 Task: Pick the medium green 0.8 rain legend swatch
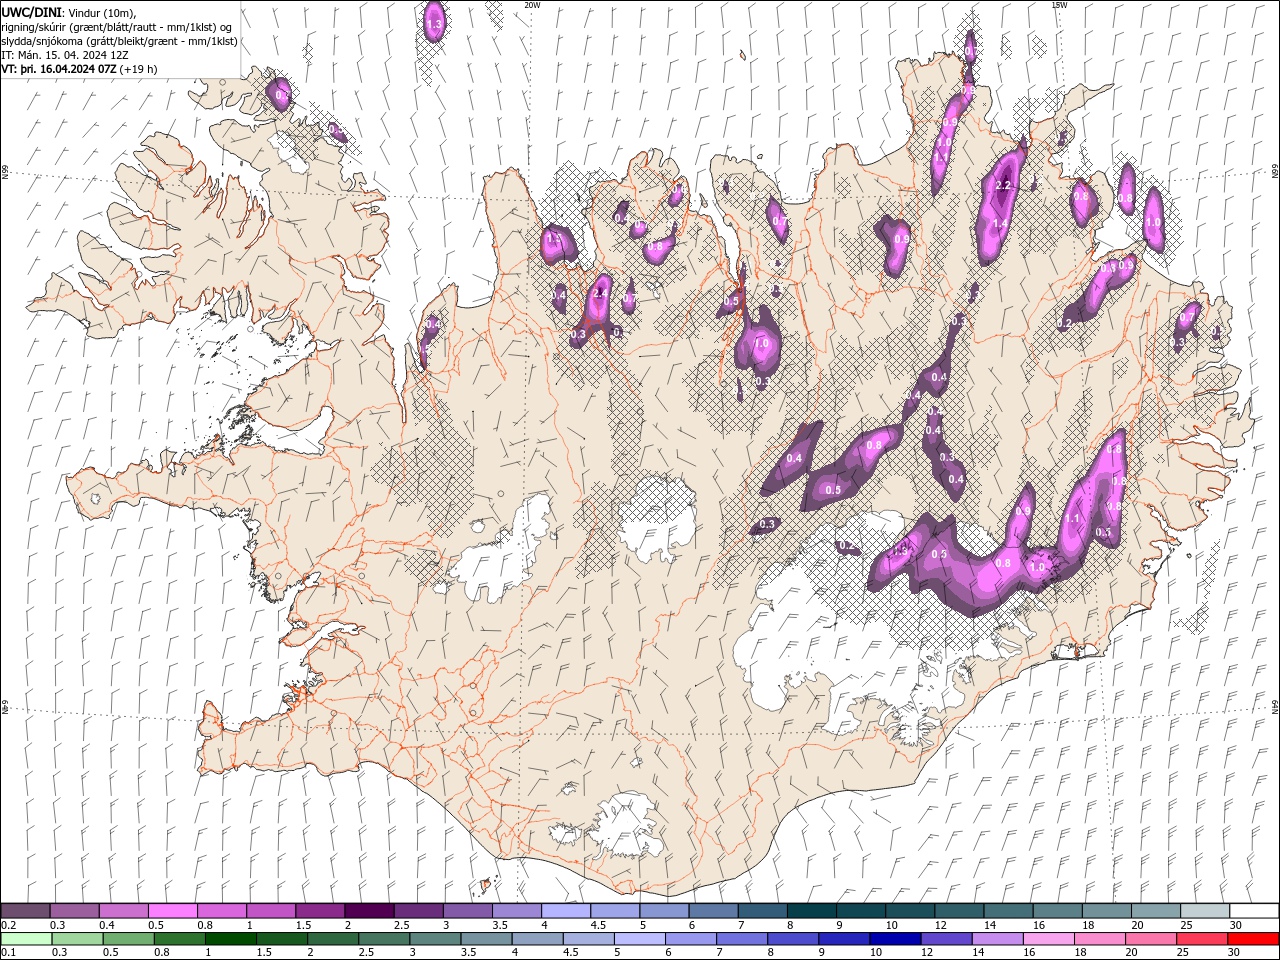(179, 938)
